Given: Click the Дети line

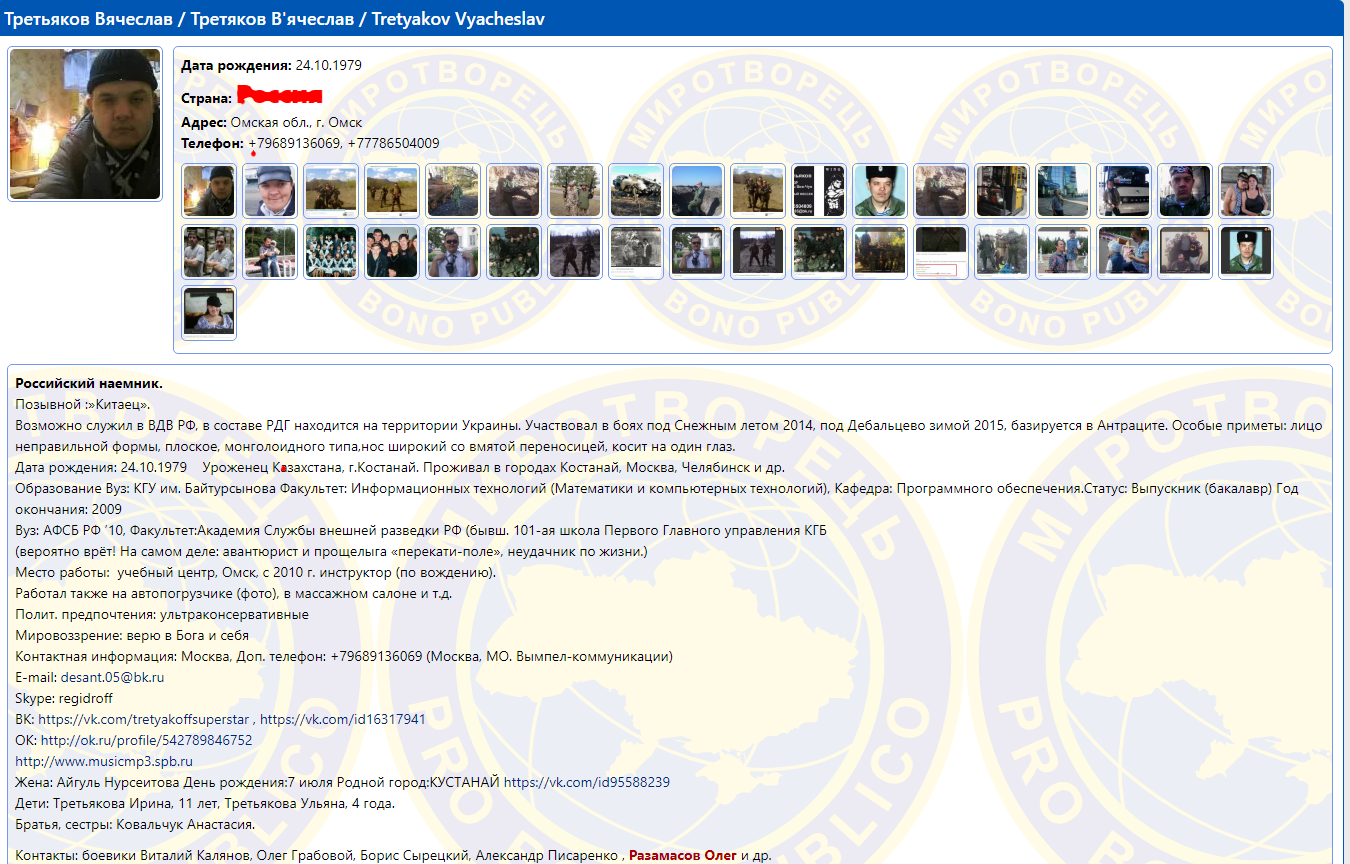Looking at the screenshot, I should point(205,803).
